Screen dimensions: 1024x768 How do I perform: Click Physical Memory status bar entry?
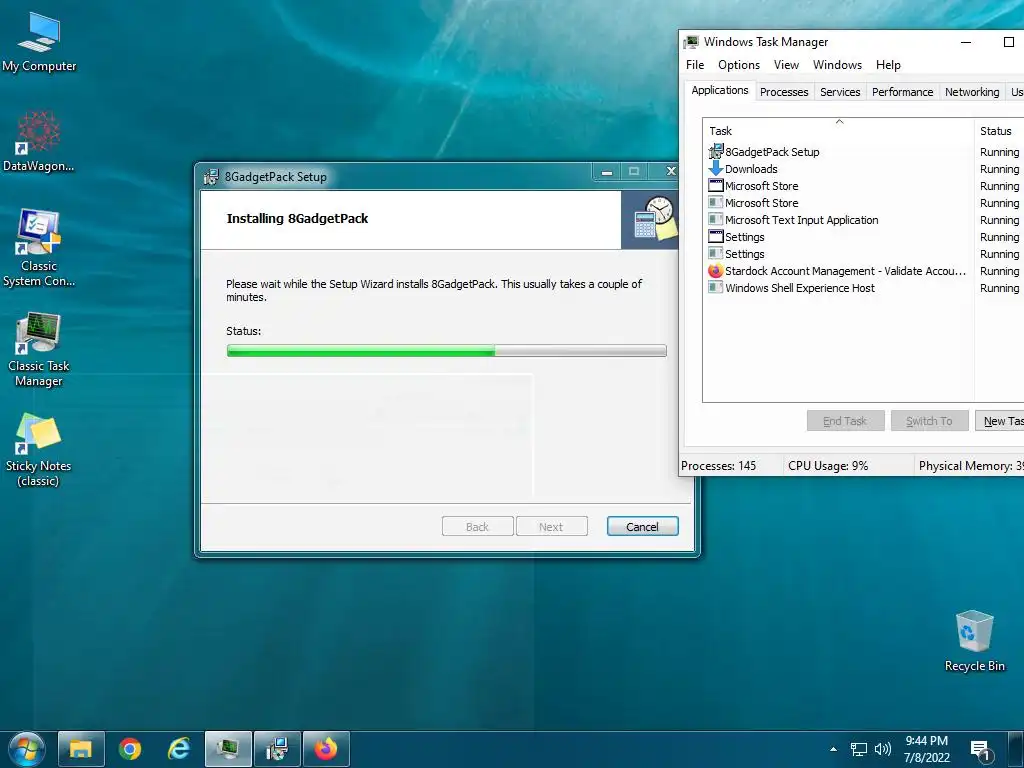pyautogui.click(x=970, y=466)
